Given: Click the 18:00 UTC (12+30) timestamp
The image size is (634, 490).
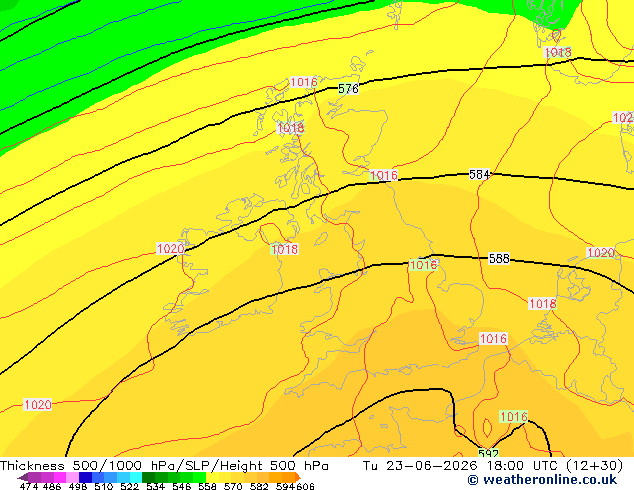Looking at the screenshot, I should 555,466.
